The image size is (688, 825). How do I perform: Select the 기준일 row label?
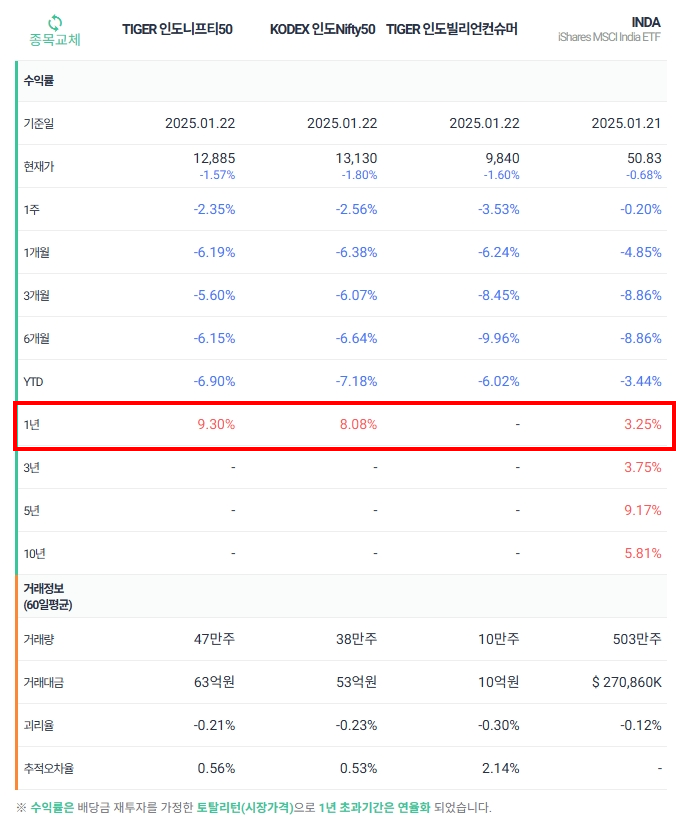click(x=38, y=124)
